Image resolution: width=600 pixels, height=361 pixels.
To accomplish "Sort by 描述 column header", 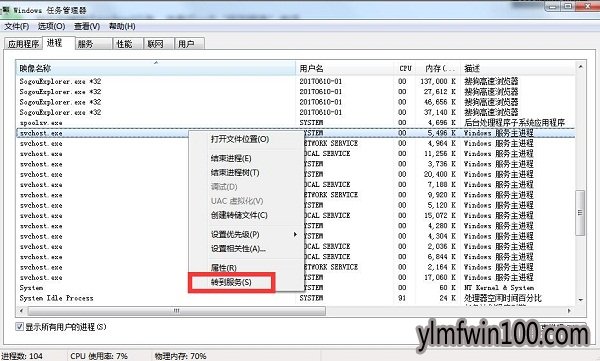I will pos(518,68).
